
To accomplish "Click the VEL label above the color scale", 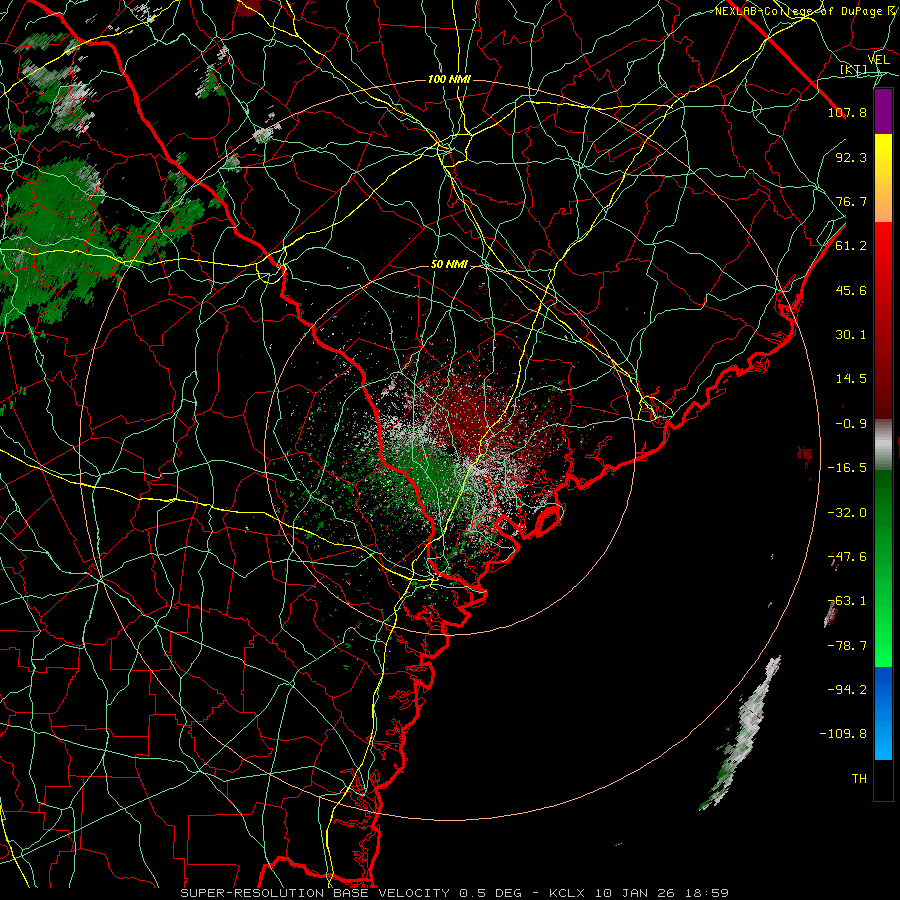I will click(x=878, y=59).
